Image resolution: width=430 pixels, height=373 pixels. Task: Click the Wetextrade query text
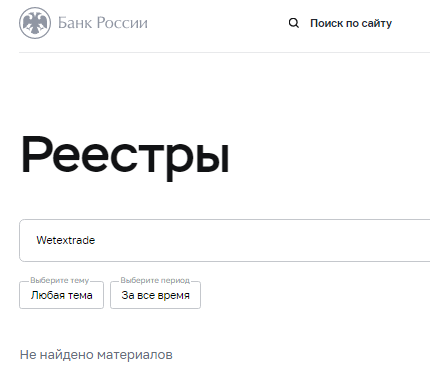[66, 240]
